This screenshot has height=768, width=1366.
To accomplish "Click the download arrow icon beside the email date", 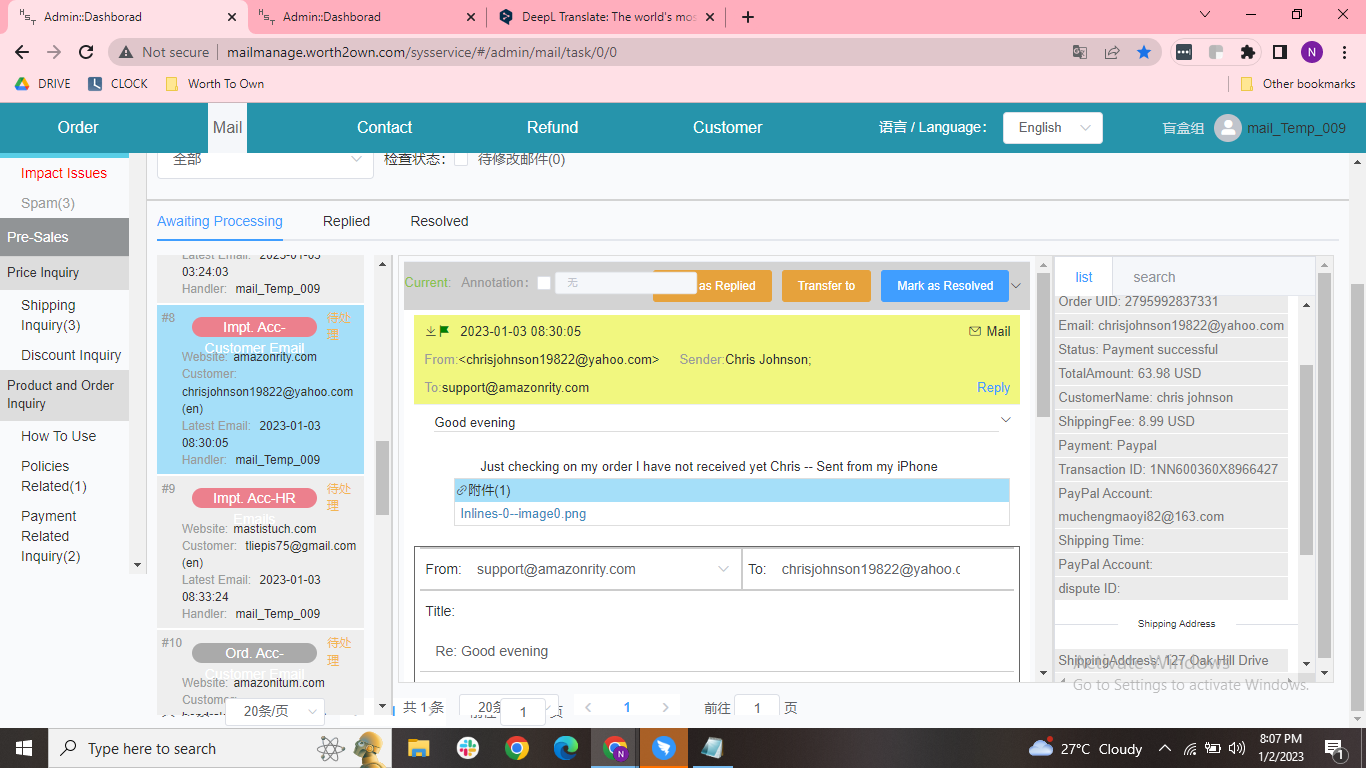I will click(x=430, y=331).
